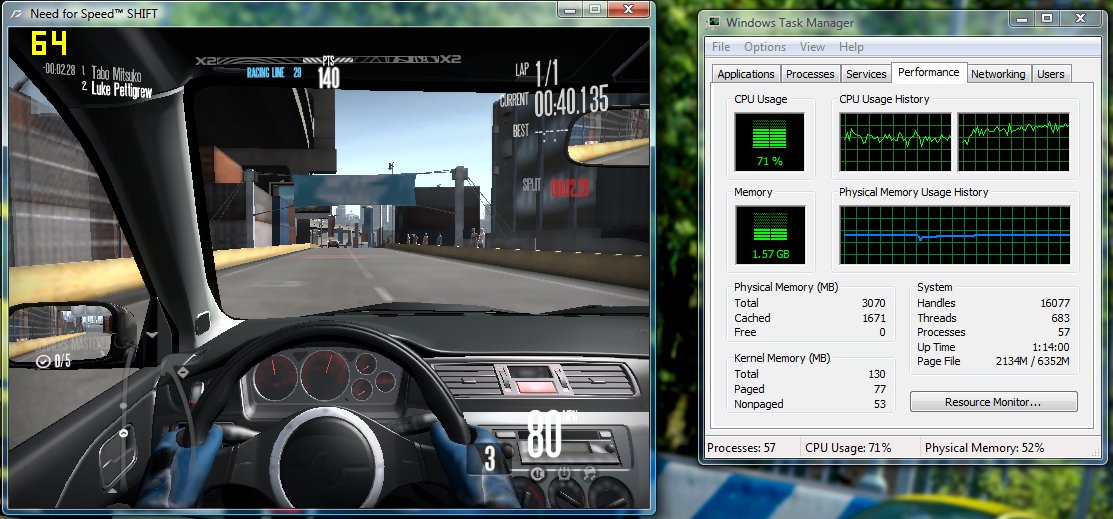
Task: Open the Help menu in Task Manager
Action: click(851, 47)
